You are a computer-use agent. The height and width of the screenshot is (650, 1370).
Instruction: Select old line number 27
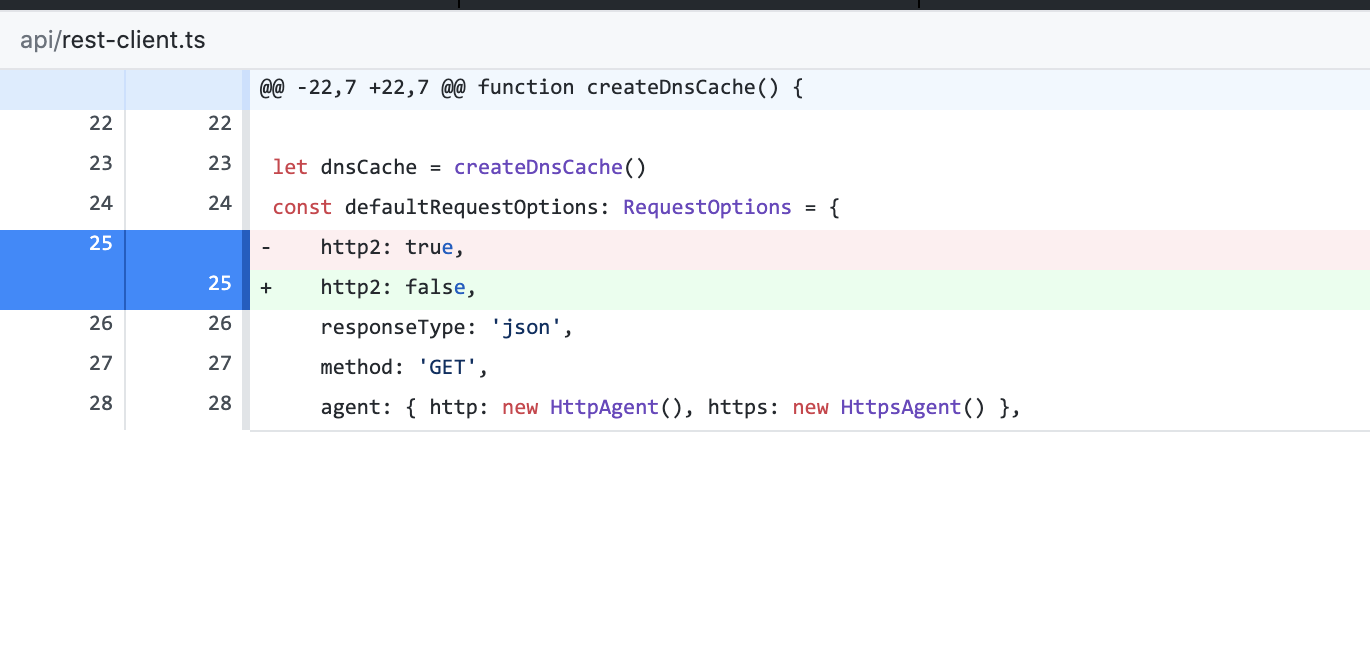101,363
